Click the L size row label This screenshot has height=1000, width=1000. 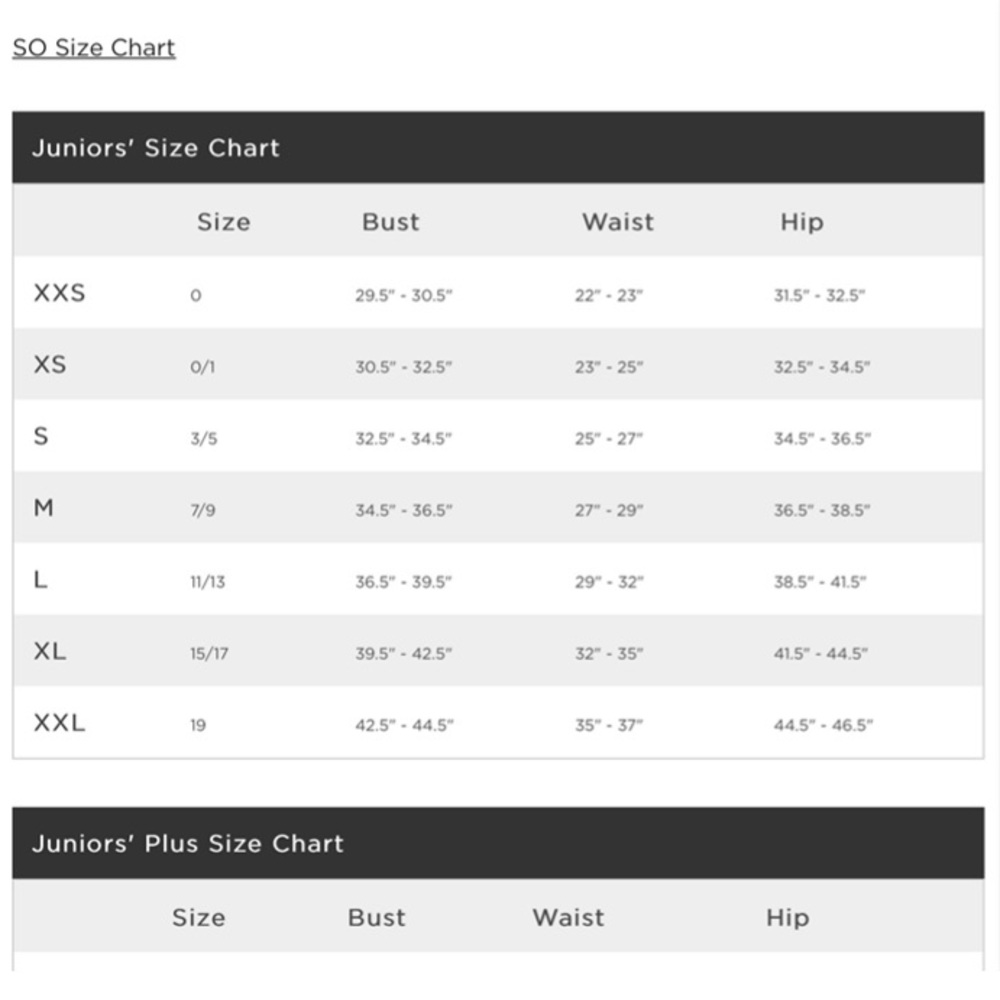tap(40, 579)
